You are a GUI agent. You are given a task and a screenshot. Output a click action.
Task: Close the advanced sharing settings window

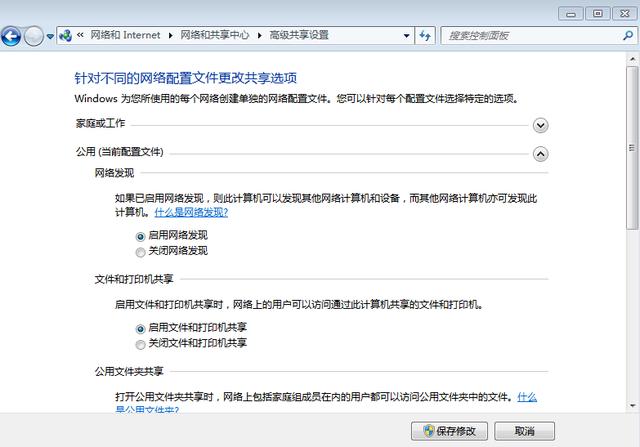[x=624, y=14]
